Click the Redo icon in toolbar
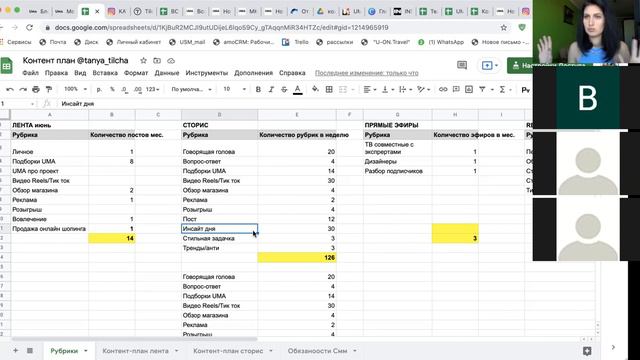Viewport: 640px width, 360px height. (23, 89)
